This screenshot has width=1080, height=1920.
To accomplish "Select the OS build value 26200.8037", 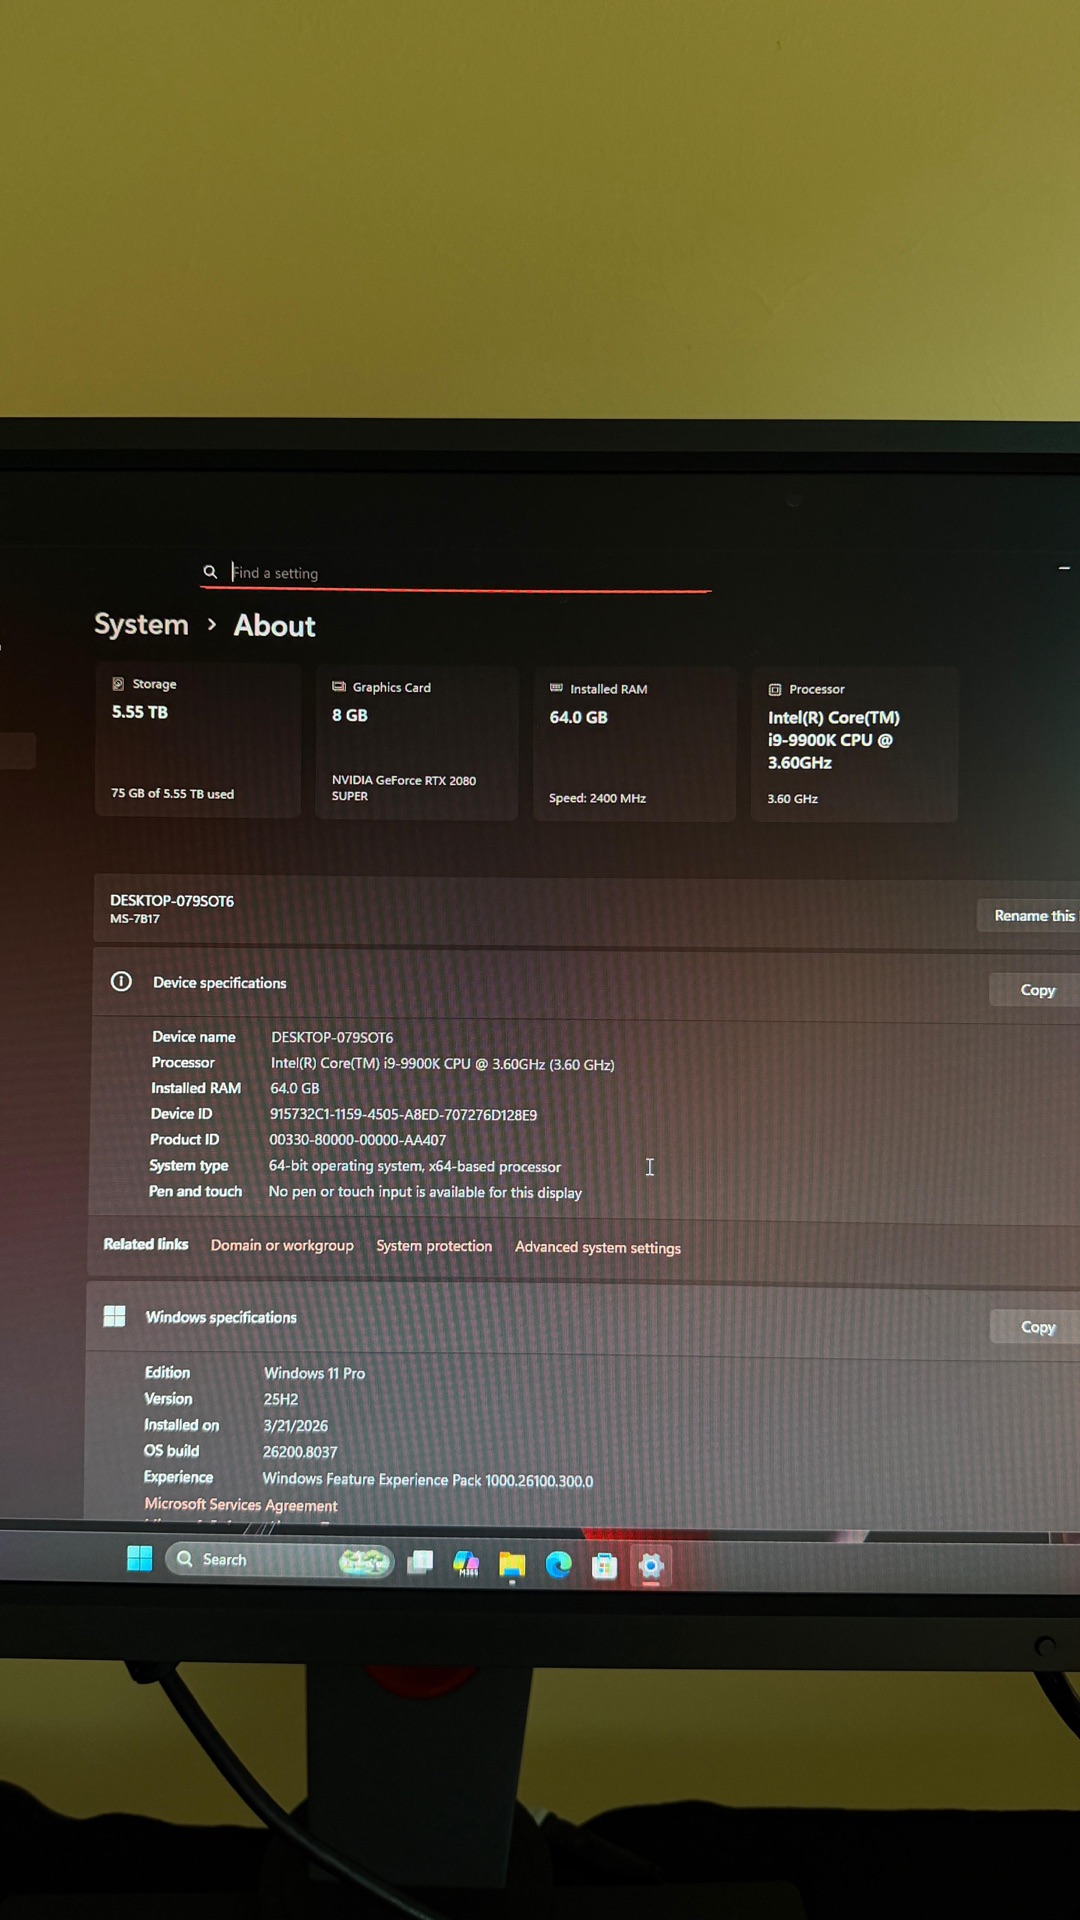I will (300, 1451).
